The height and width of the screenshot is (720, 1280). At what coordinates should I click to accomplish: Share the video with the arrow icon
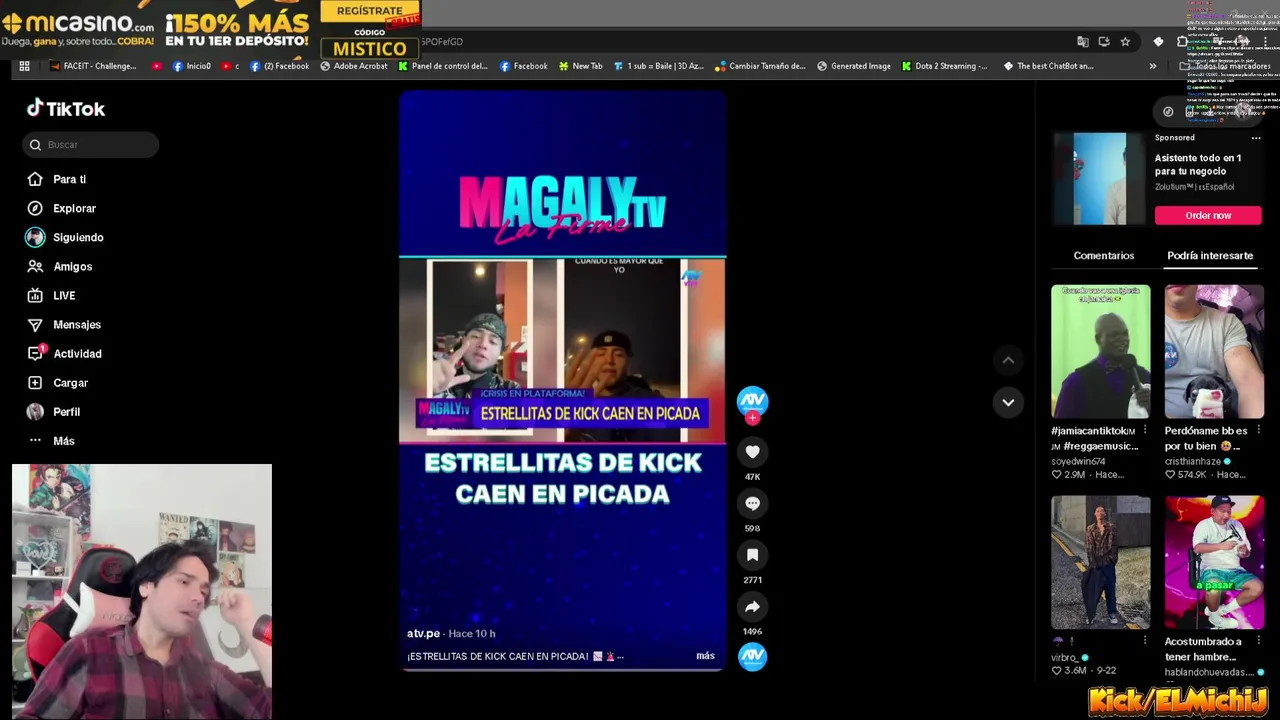(752, 607)
